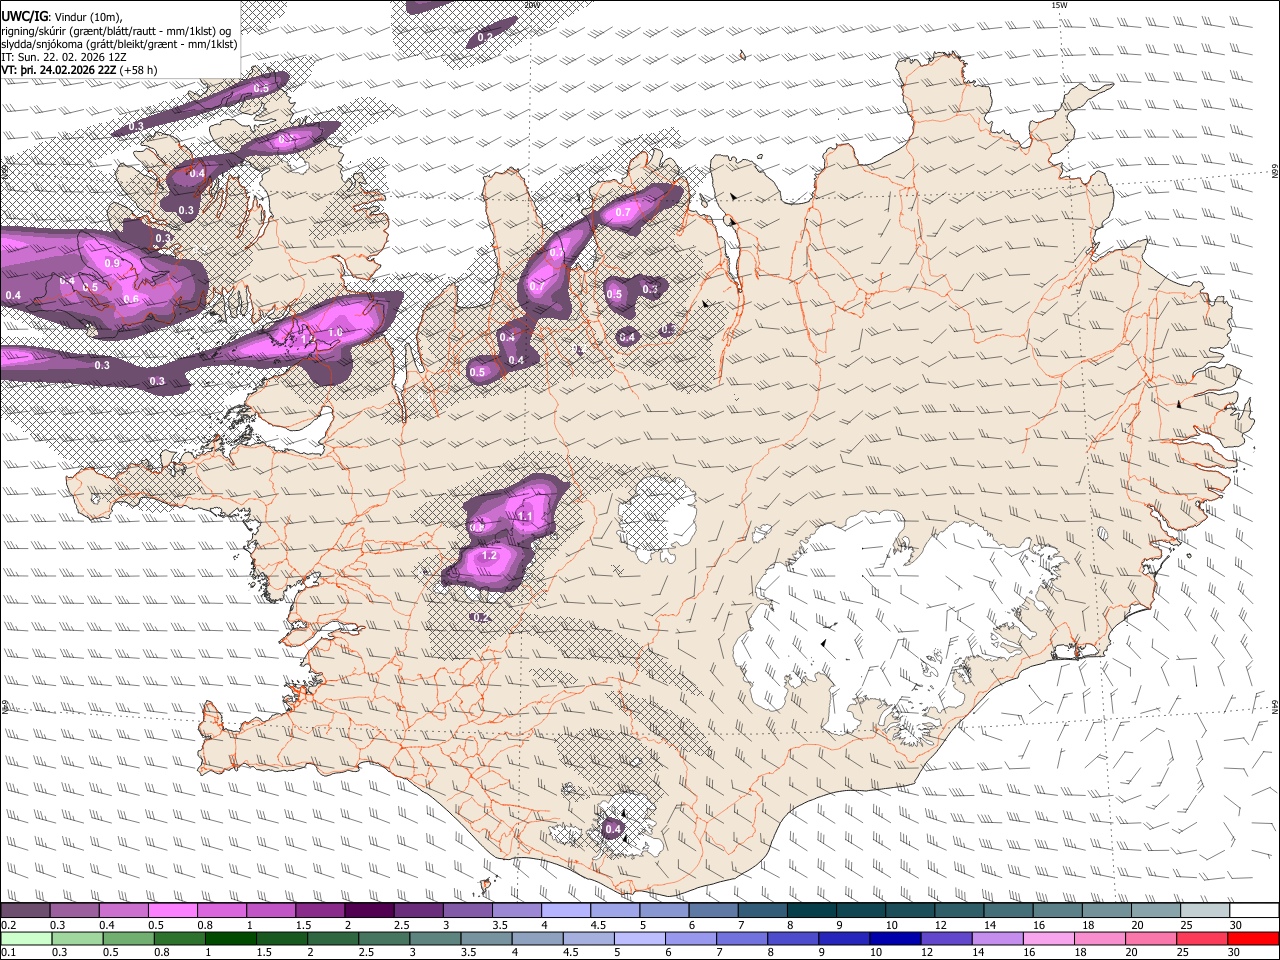Click the '0.8' label in the rain legend row

pos(161,952)
